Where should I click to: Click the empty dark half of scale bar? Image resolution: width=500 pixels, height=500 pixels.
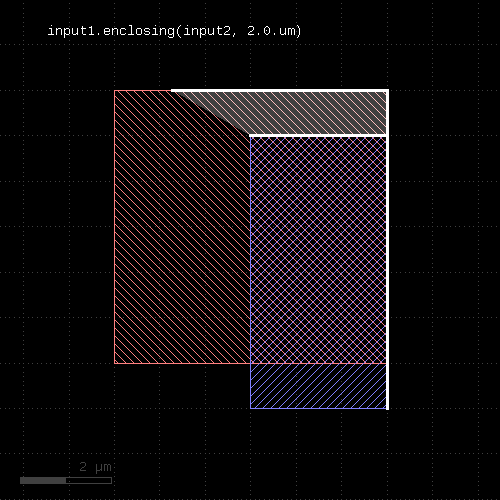(x=89, y=480)
